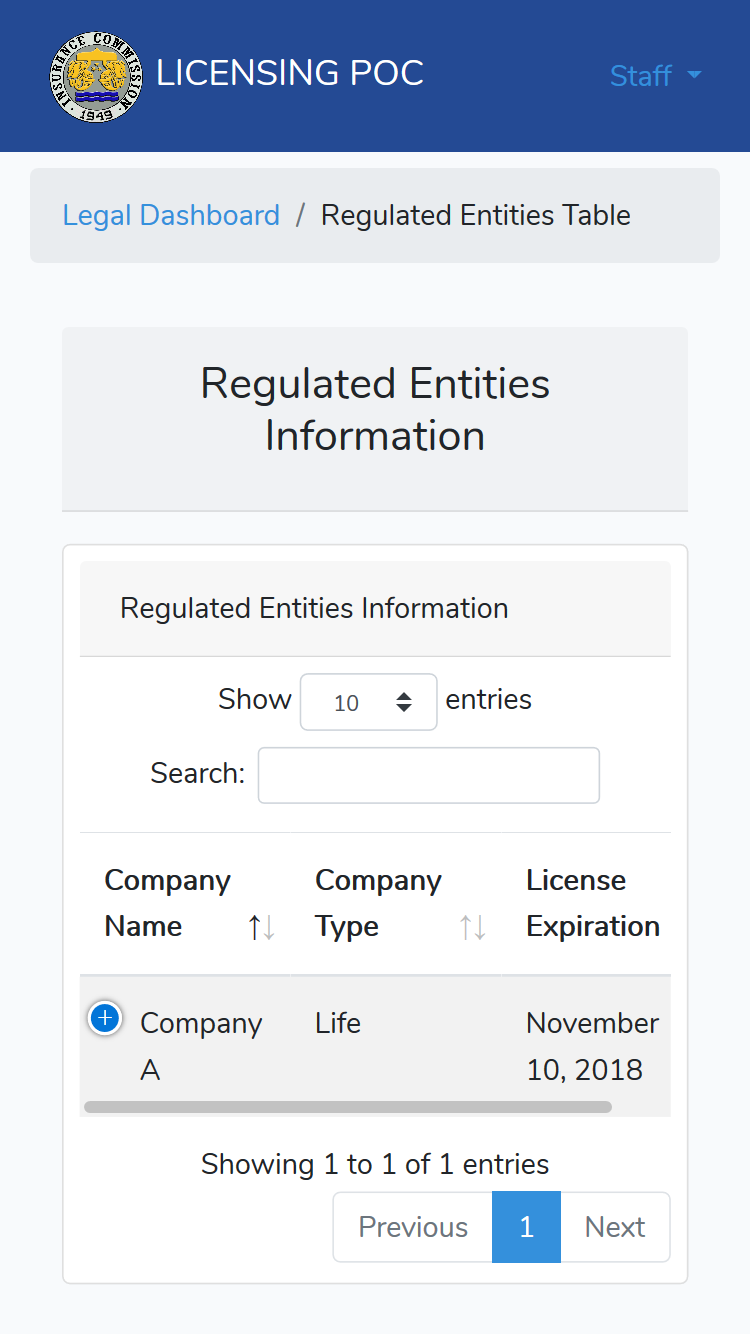Click the Legal Dashboard breadcrumb link

(x=171, y=215)
